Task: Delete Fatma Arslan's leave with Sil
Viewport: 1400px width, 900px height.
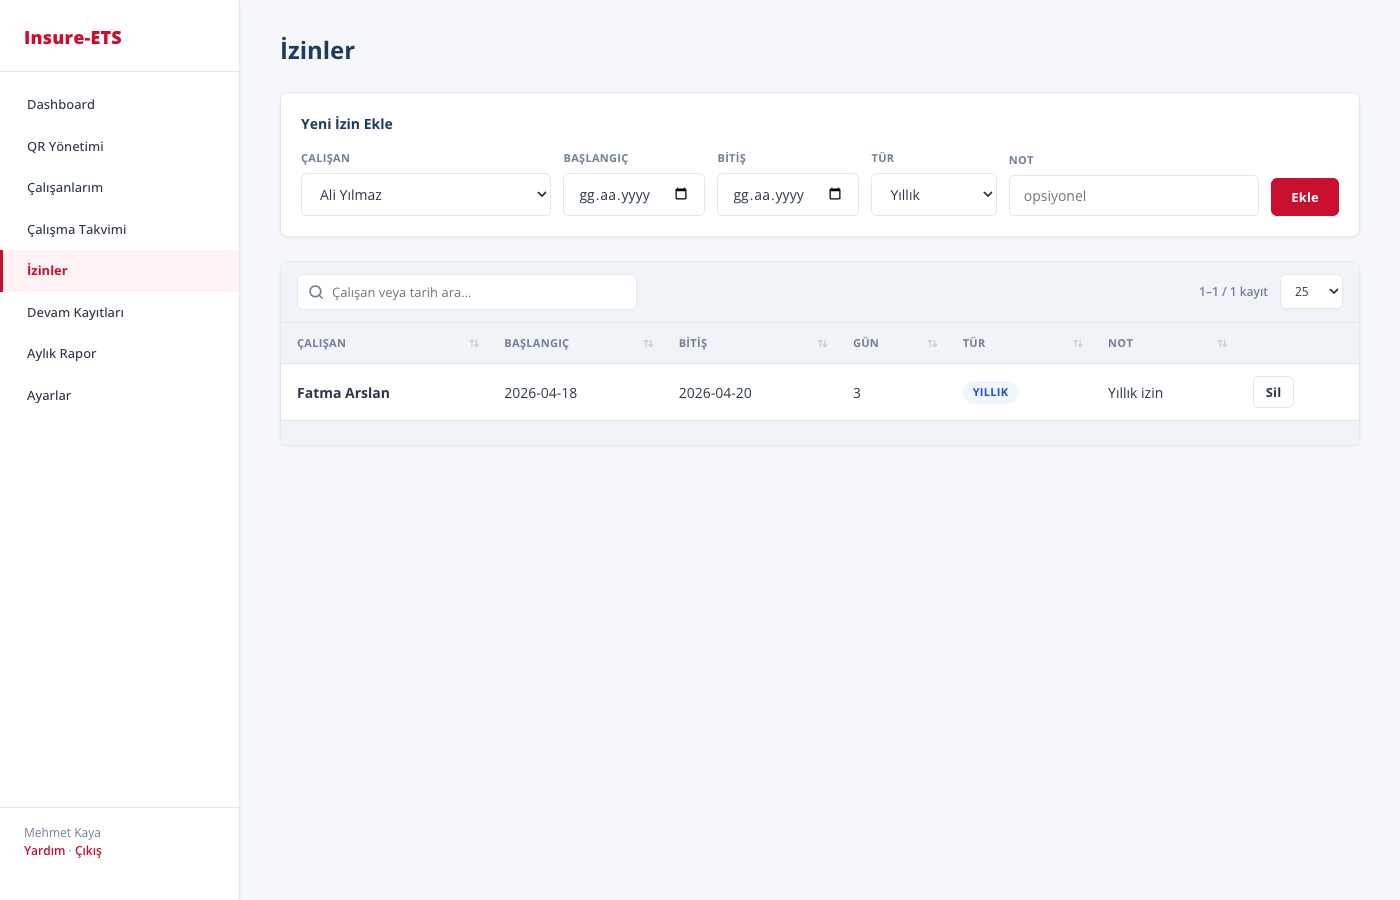Action: (1273, 393)
